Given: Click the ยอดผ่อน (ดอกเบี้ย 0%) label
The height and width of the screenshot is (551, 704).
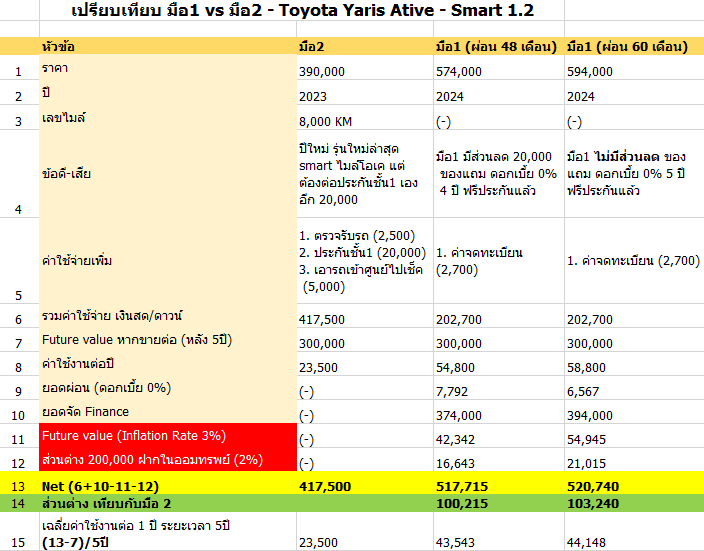Looking at the screenshot, I should click(x=168, y=388).
